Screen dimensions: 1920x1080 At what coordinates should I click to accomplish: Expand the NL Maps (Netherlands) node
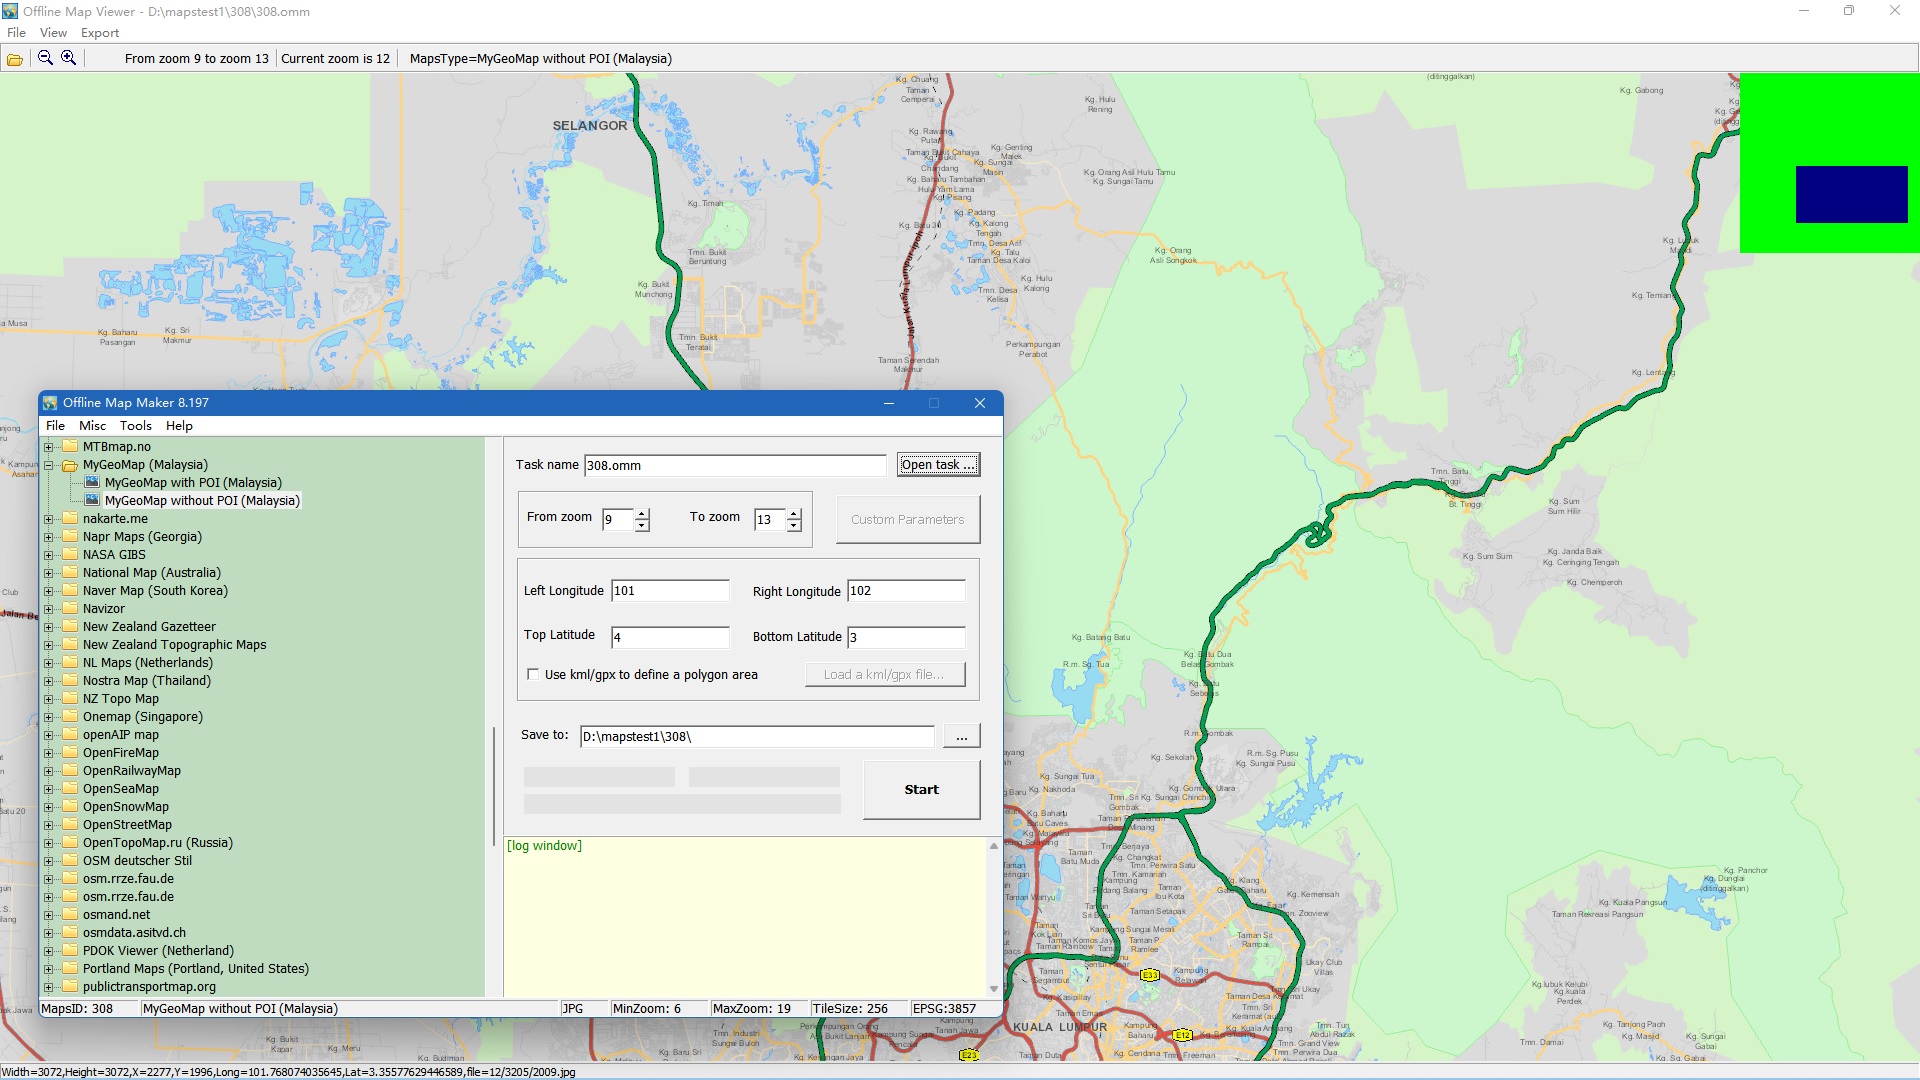coord(48,663)
